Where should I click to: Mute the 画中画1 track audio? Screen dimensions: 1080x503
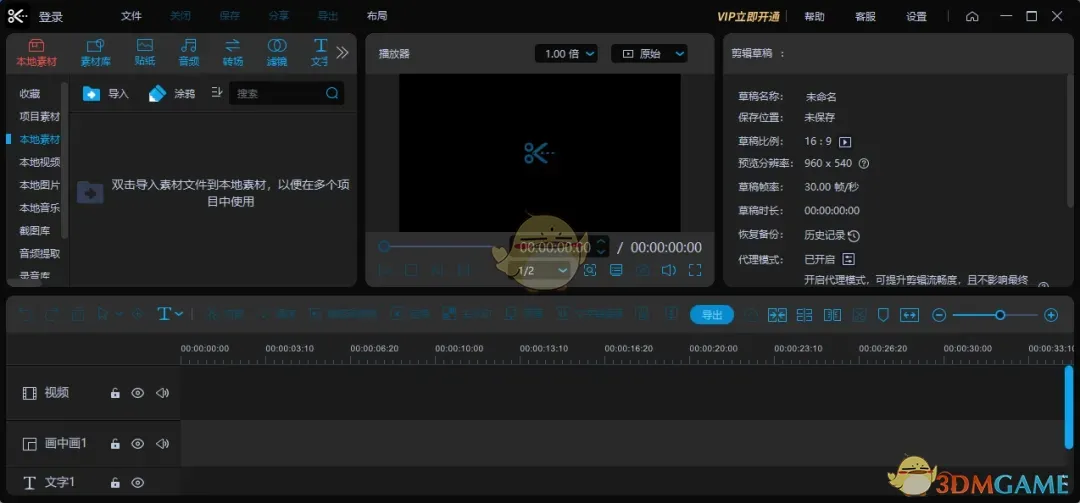point(163,443)
